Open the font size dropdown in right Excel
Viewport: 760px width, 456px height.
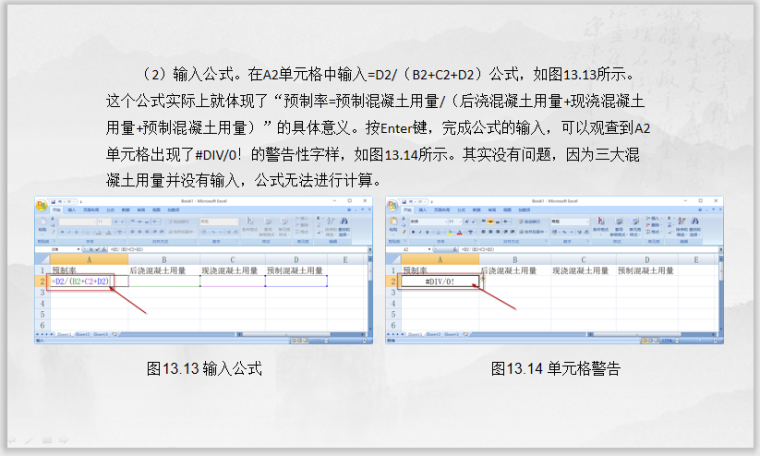click(453, 220)
